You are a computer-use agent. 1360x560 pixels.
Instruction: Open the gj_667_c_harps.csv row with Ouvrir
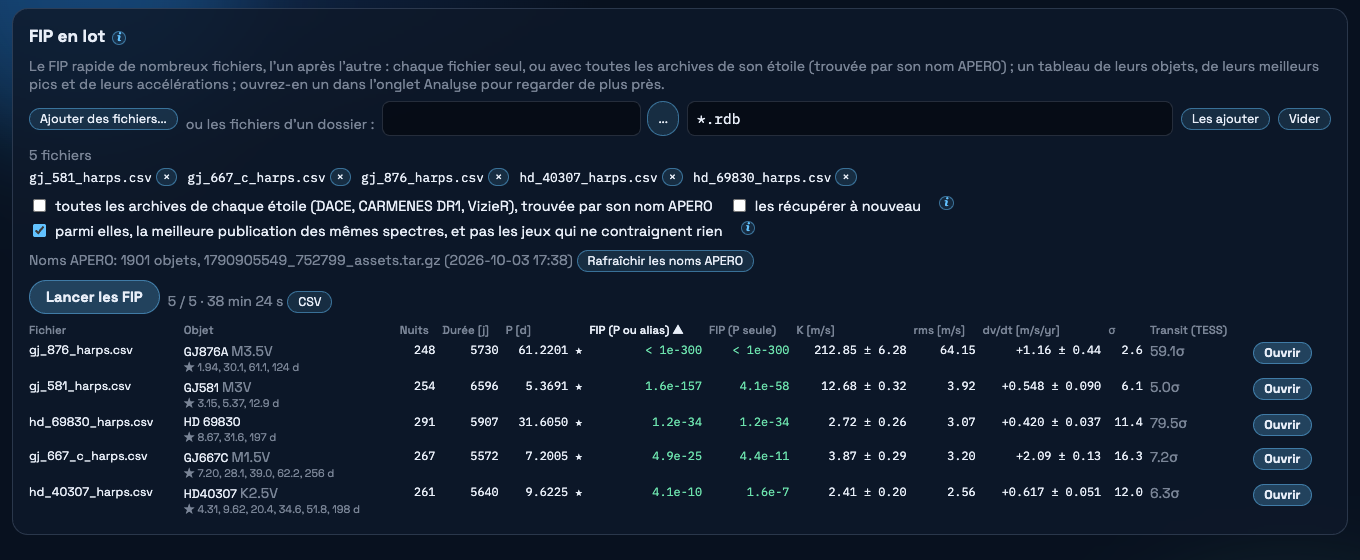pyautogui.click(x=1282, y=459)
